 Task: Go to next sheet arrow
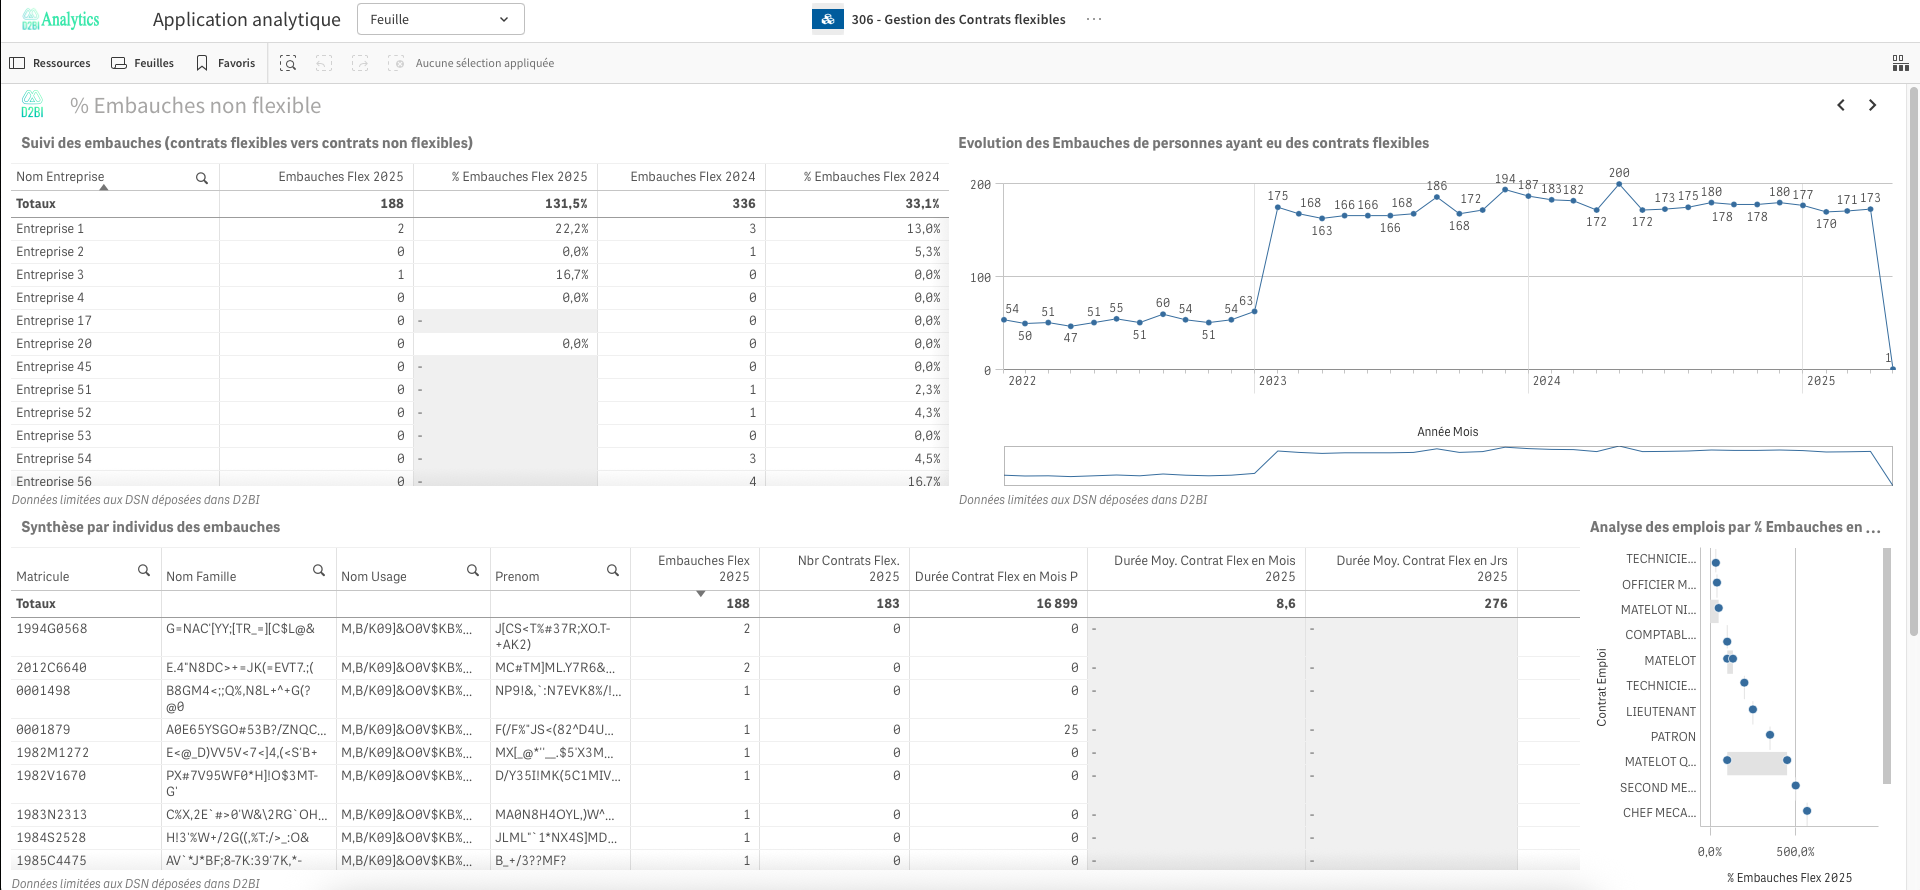[x=1872, y=105]
